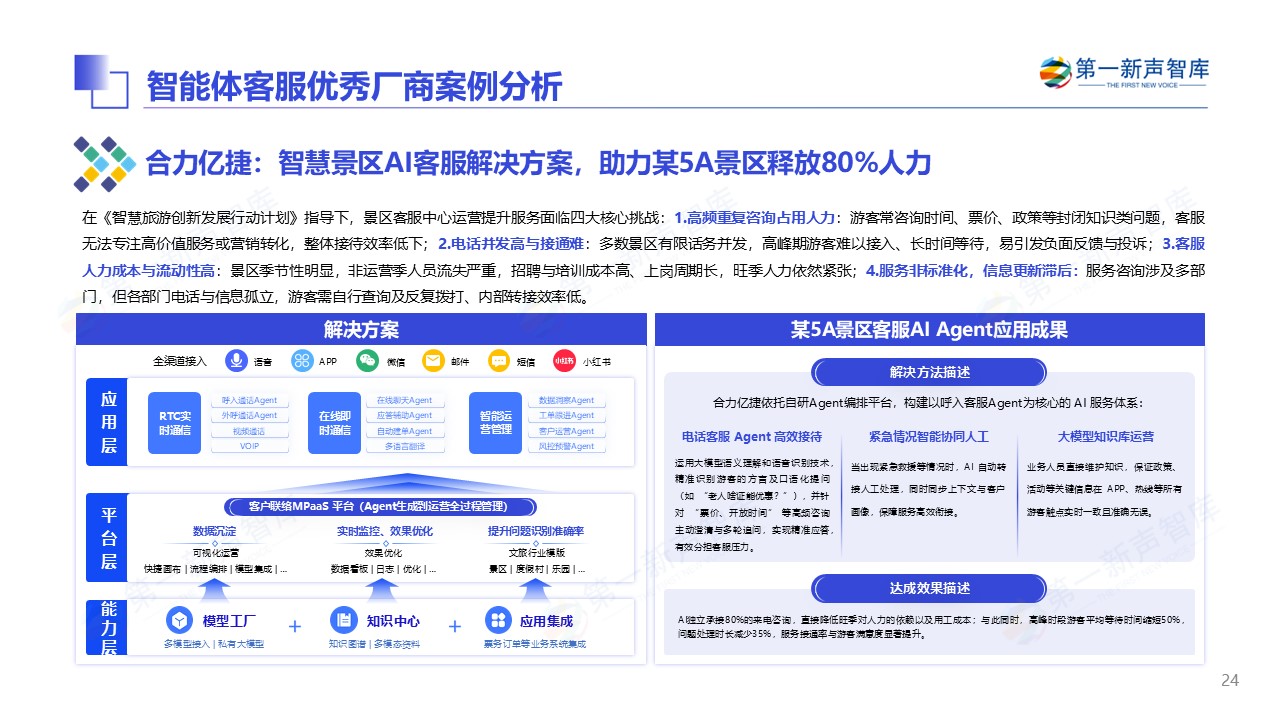This screenshot has width=1280, height=720.
Task: Click the 达成效果描述 pill button
Action: tap(929, 588)
